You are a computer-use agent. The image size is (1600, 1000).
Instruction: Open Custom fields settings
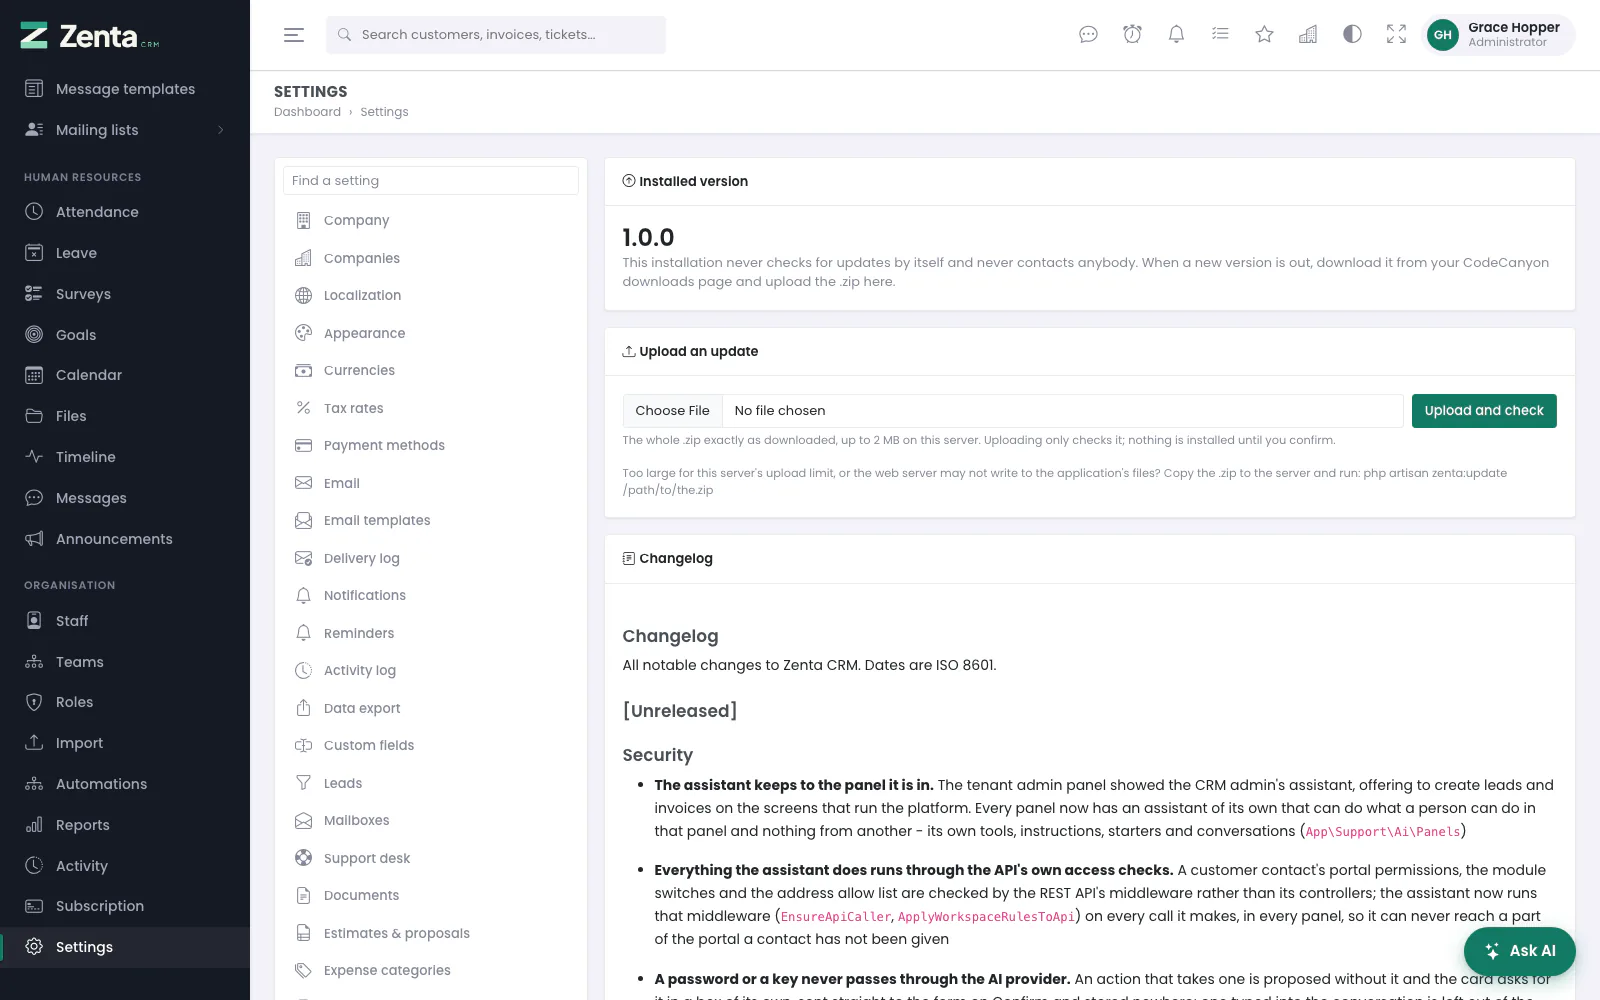click(x=431, y=745)
